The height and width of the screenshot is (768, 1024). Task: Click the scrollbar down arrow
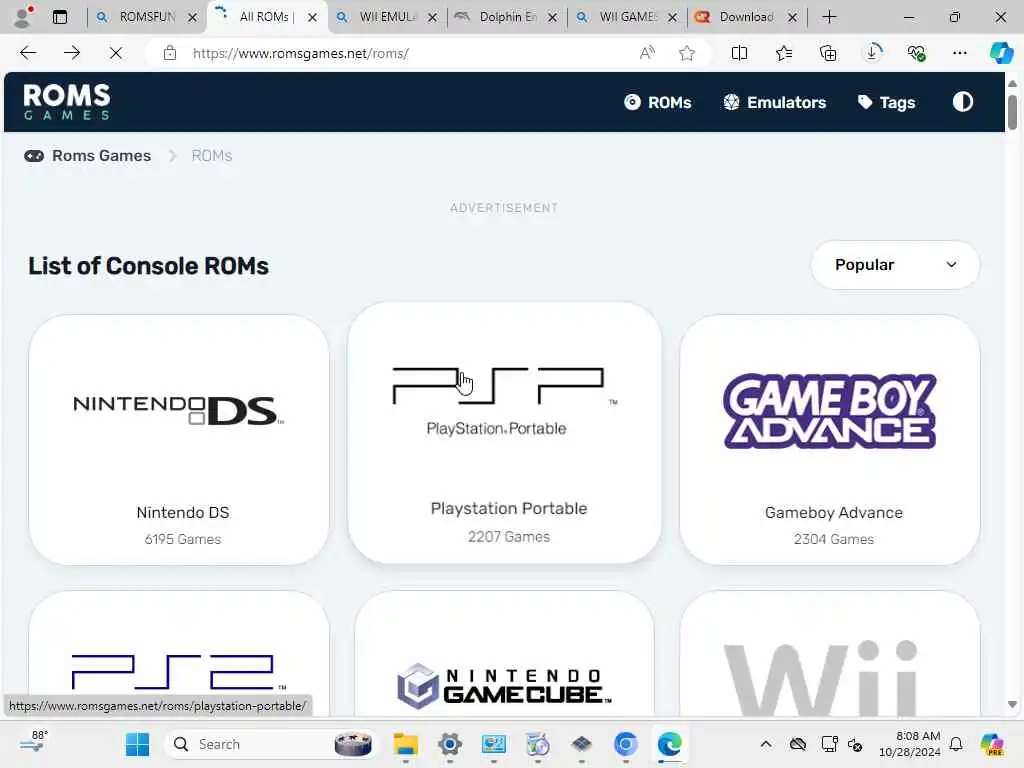pyautogui.click(x=1012, y=705)
